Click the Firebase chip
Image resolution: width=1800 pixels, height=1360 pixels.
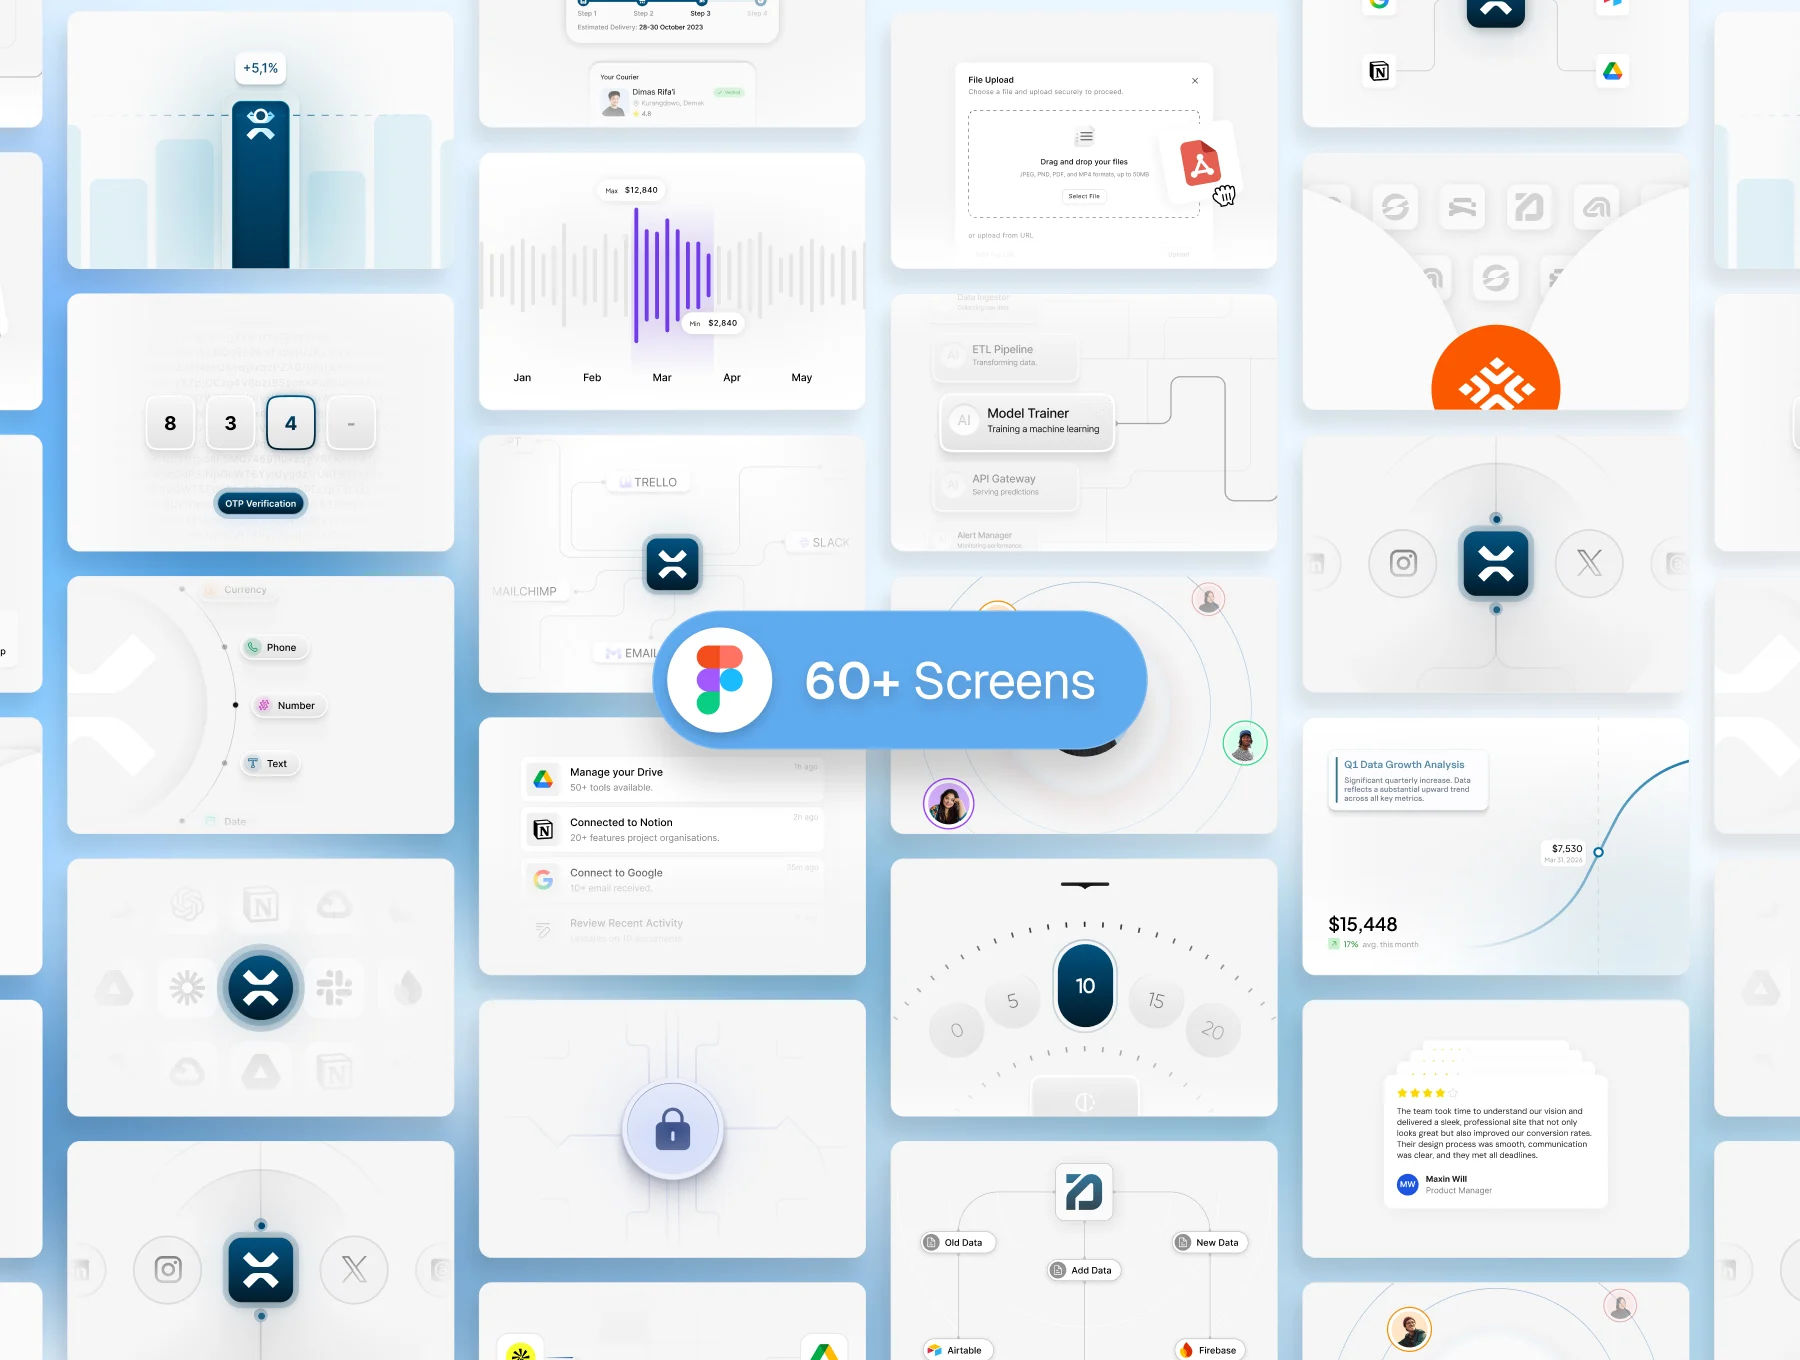(1210, 1350)
